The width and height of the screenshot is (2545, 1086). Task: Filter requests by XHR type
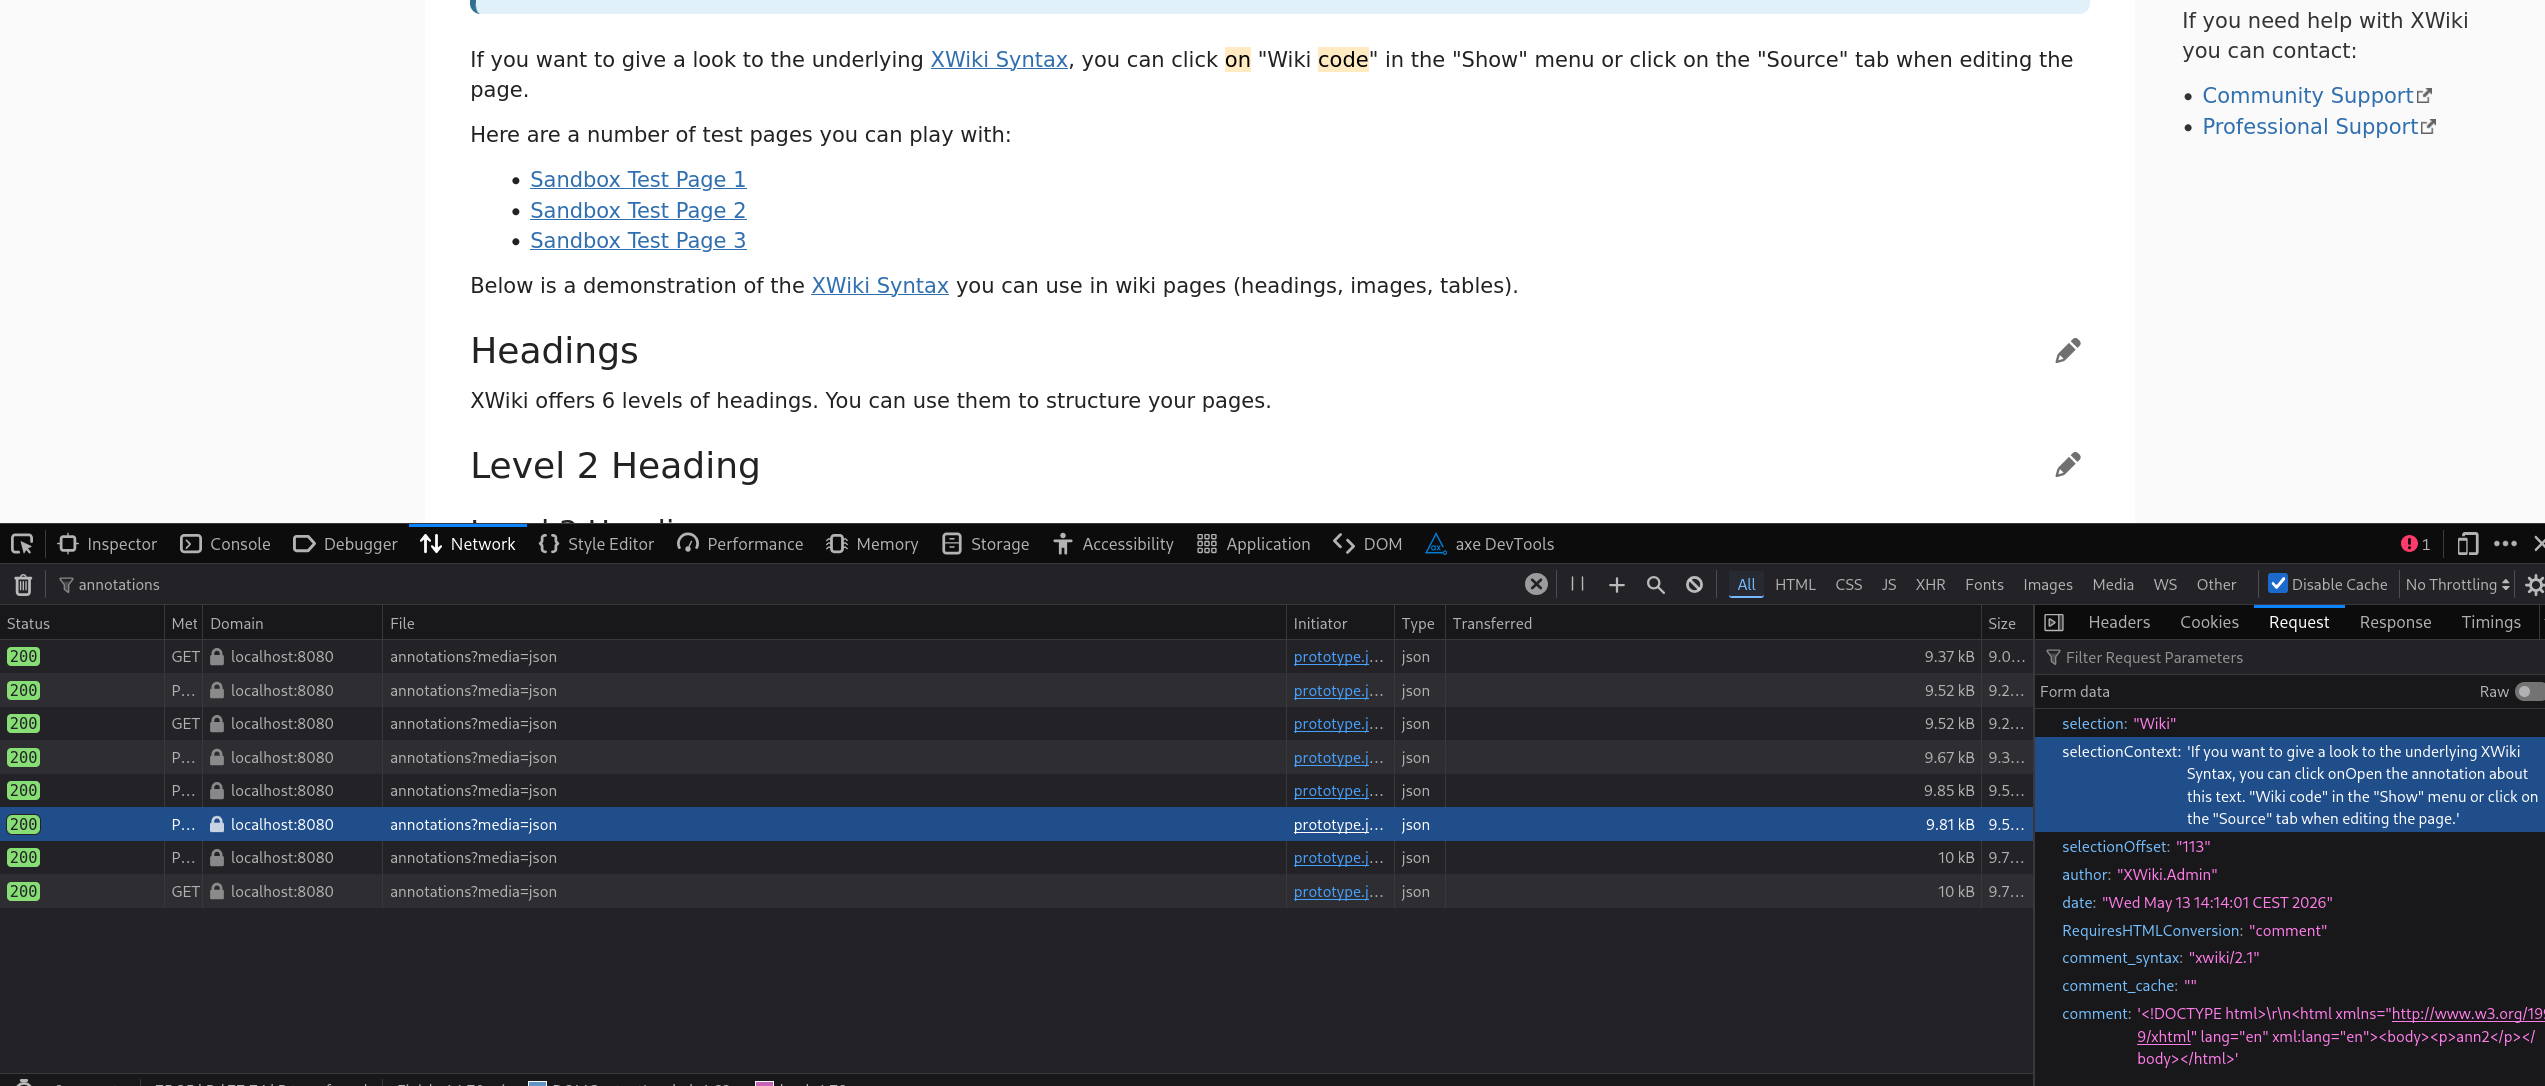click(1930, 585)
